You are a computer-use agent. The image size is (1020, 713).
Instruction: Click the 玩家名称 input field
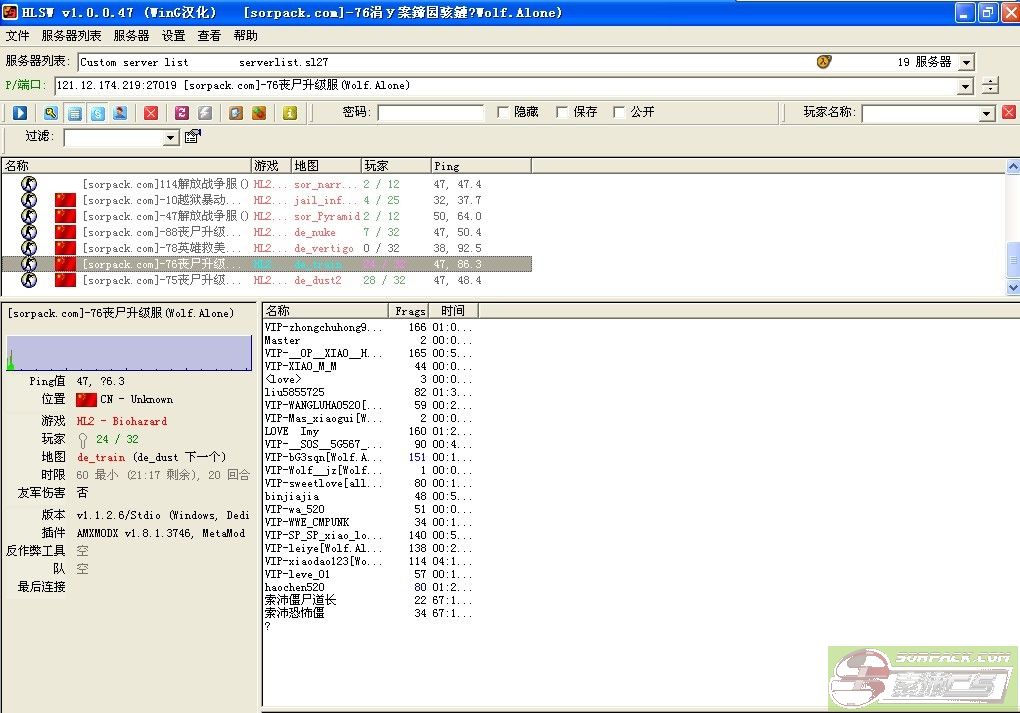(x=921, y=113)
